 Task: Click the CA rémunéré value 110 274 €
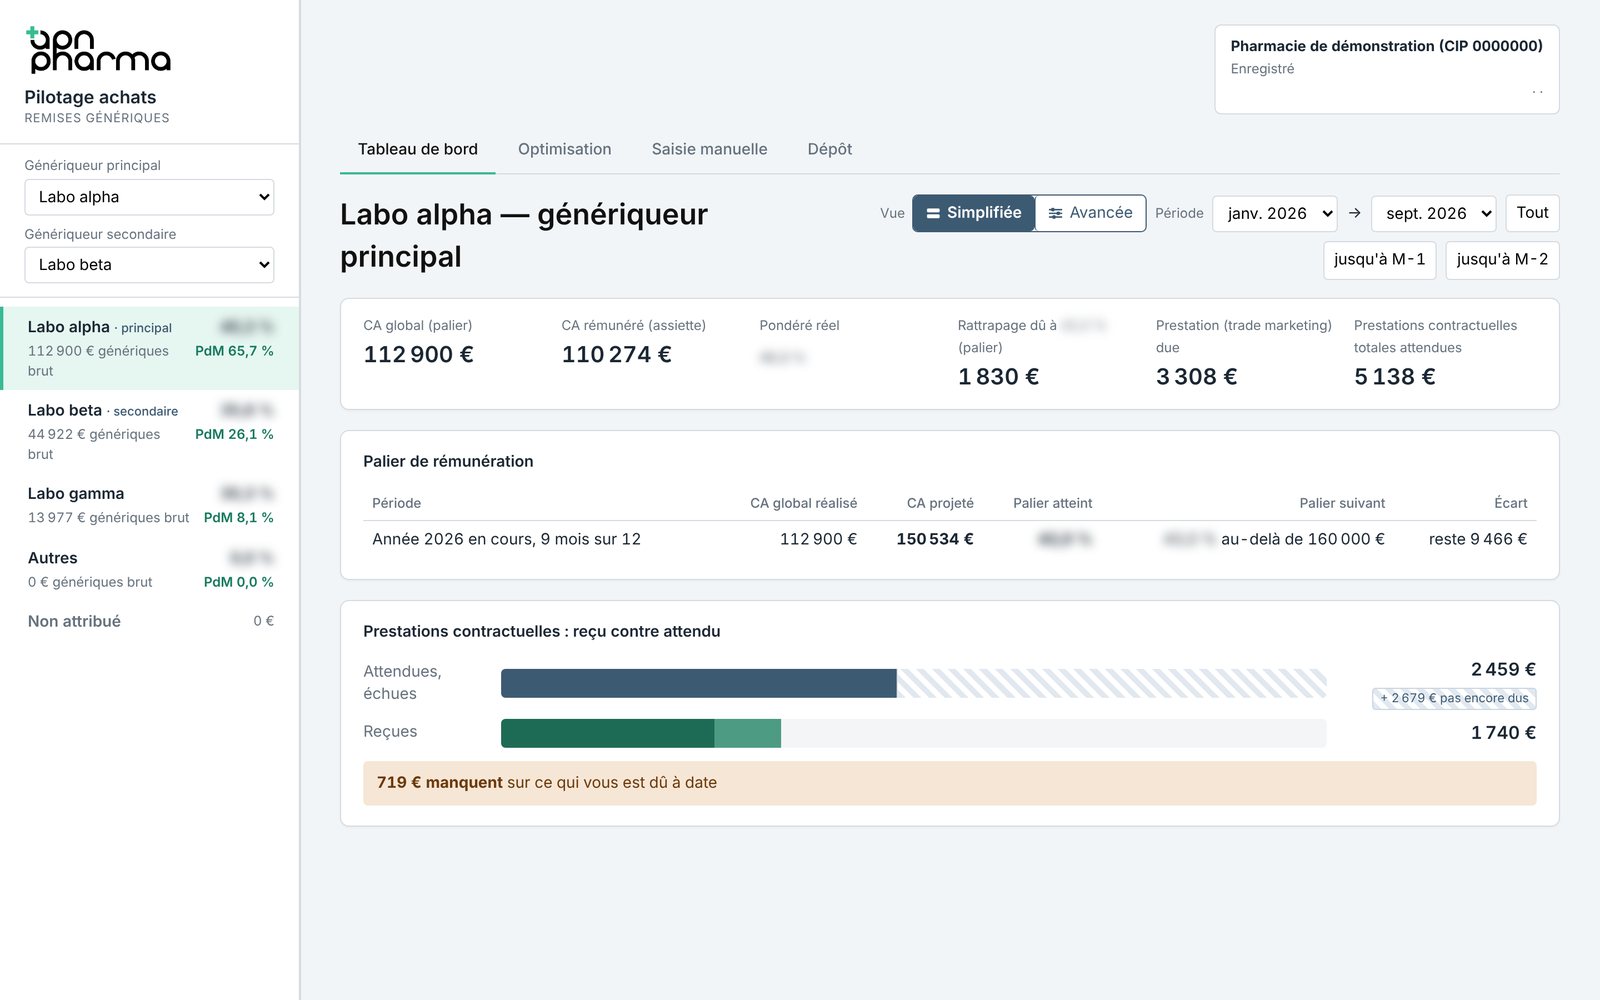(616, 355)
